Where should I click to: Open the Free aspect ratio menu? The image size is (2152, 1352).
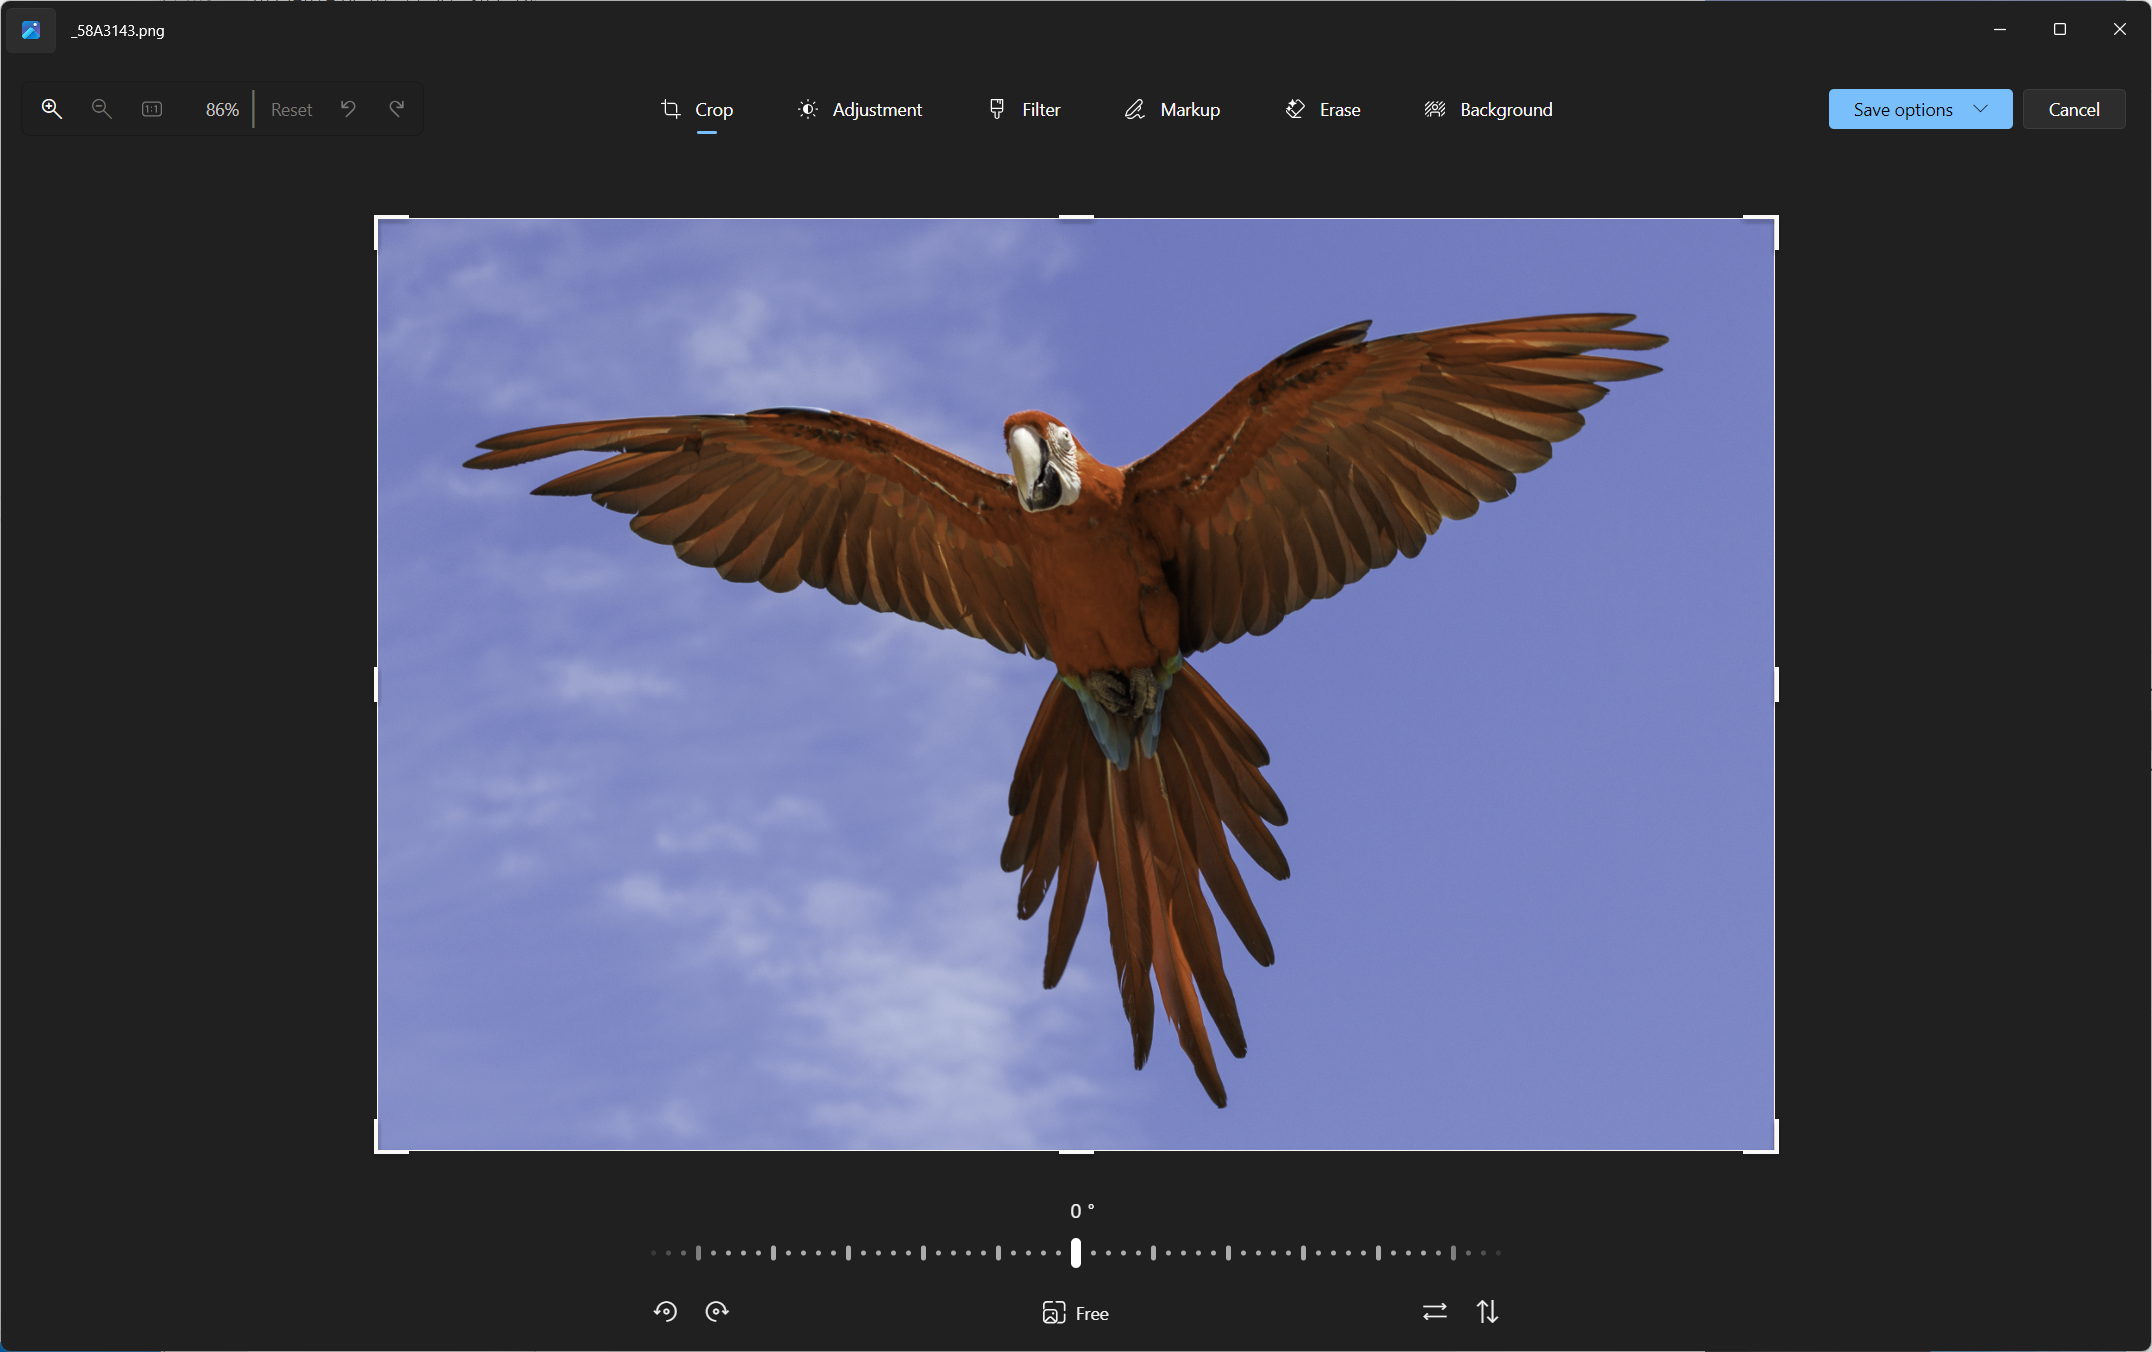[1075, 1313]
